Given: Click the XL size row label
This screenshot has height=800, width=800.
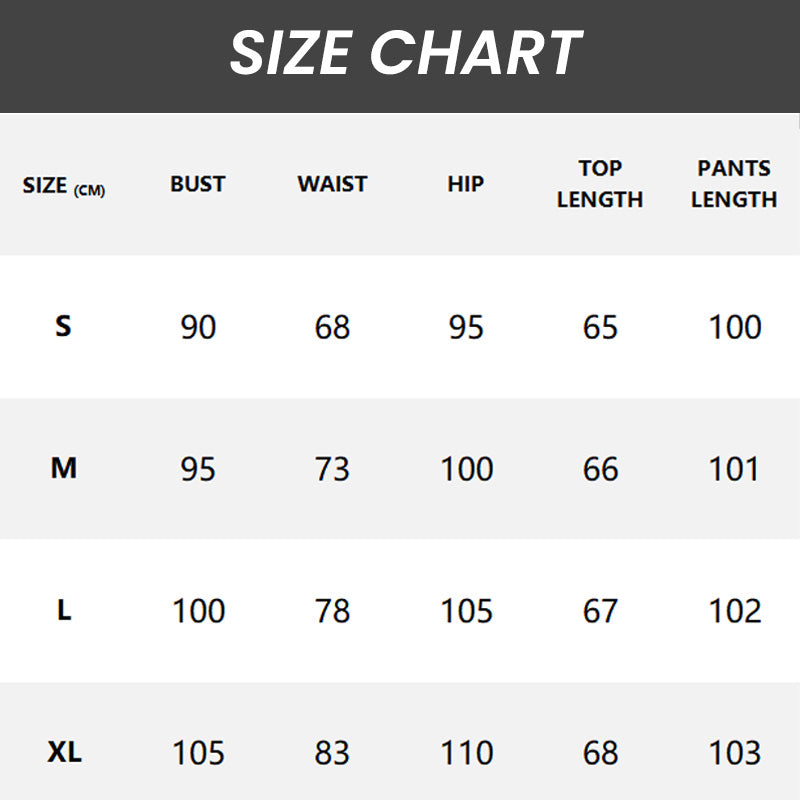Looking at the screenshot, I should point(63,752).
